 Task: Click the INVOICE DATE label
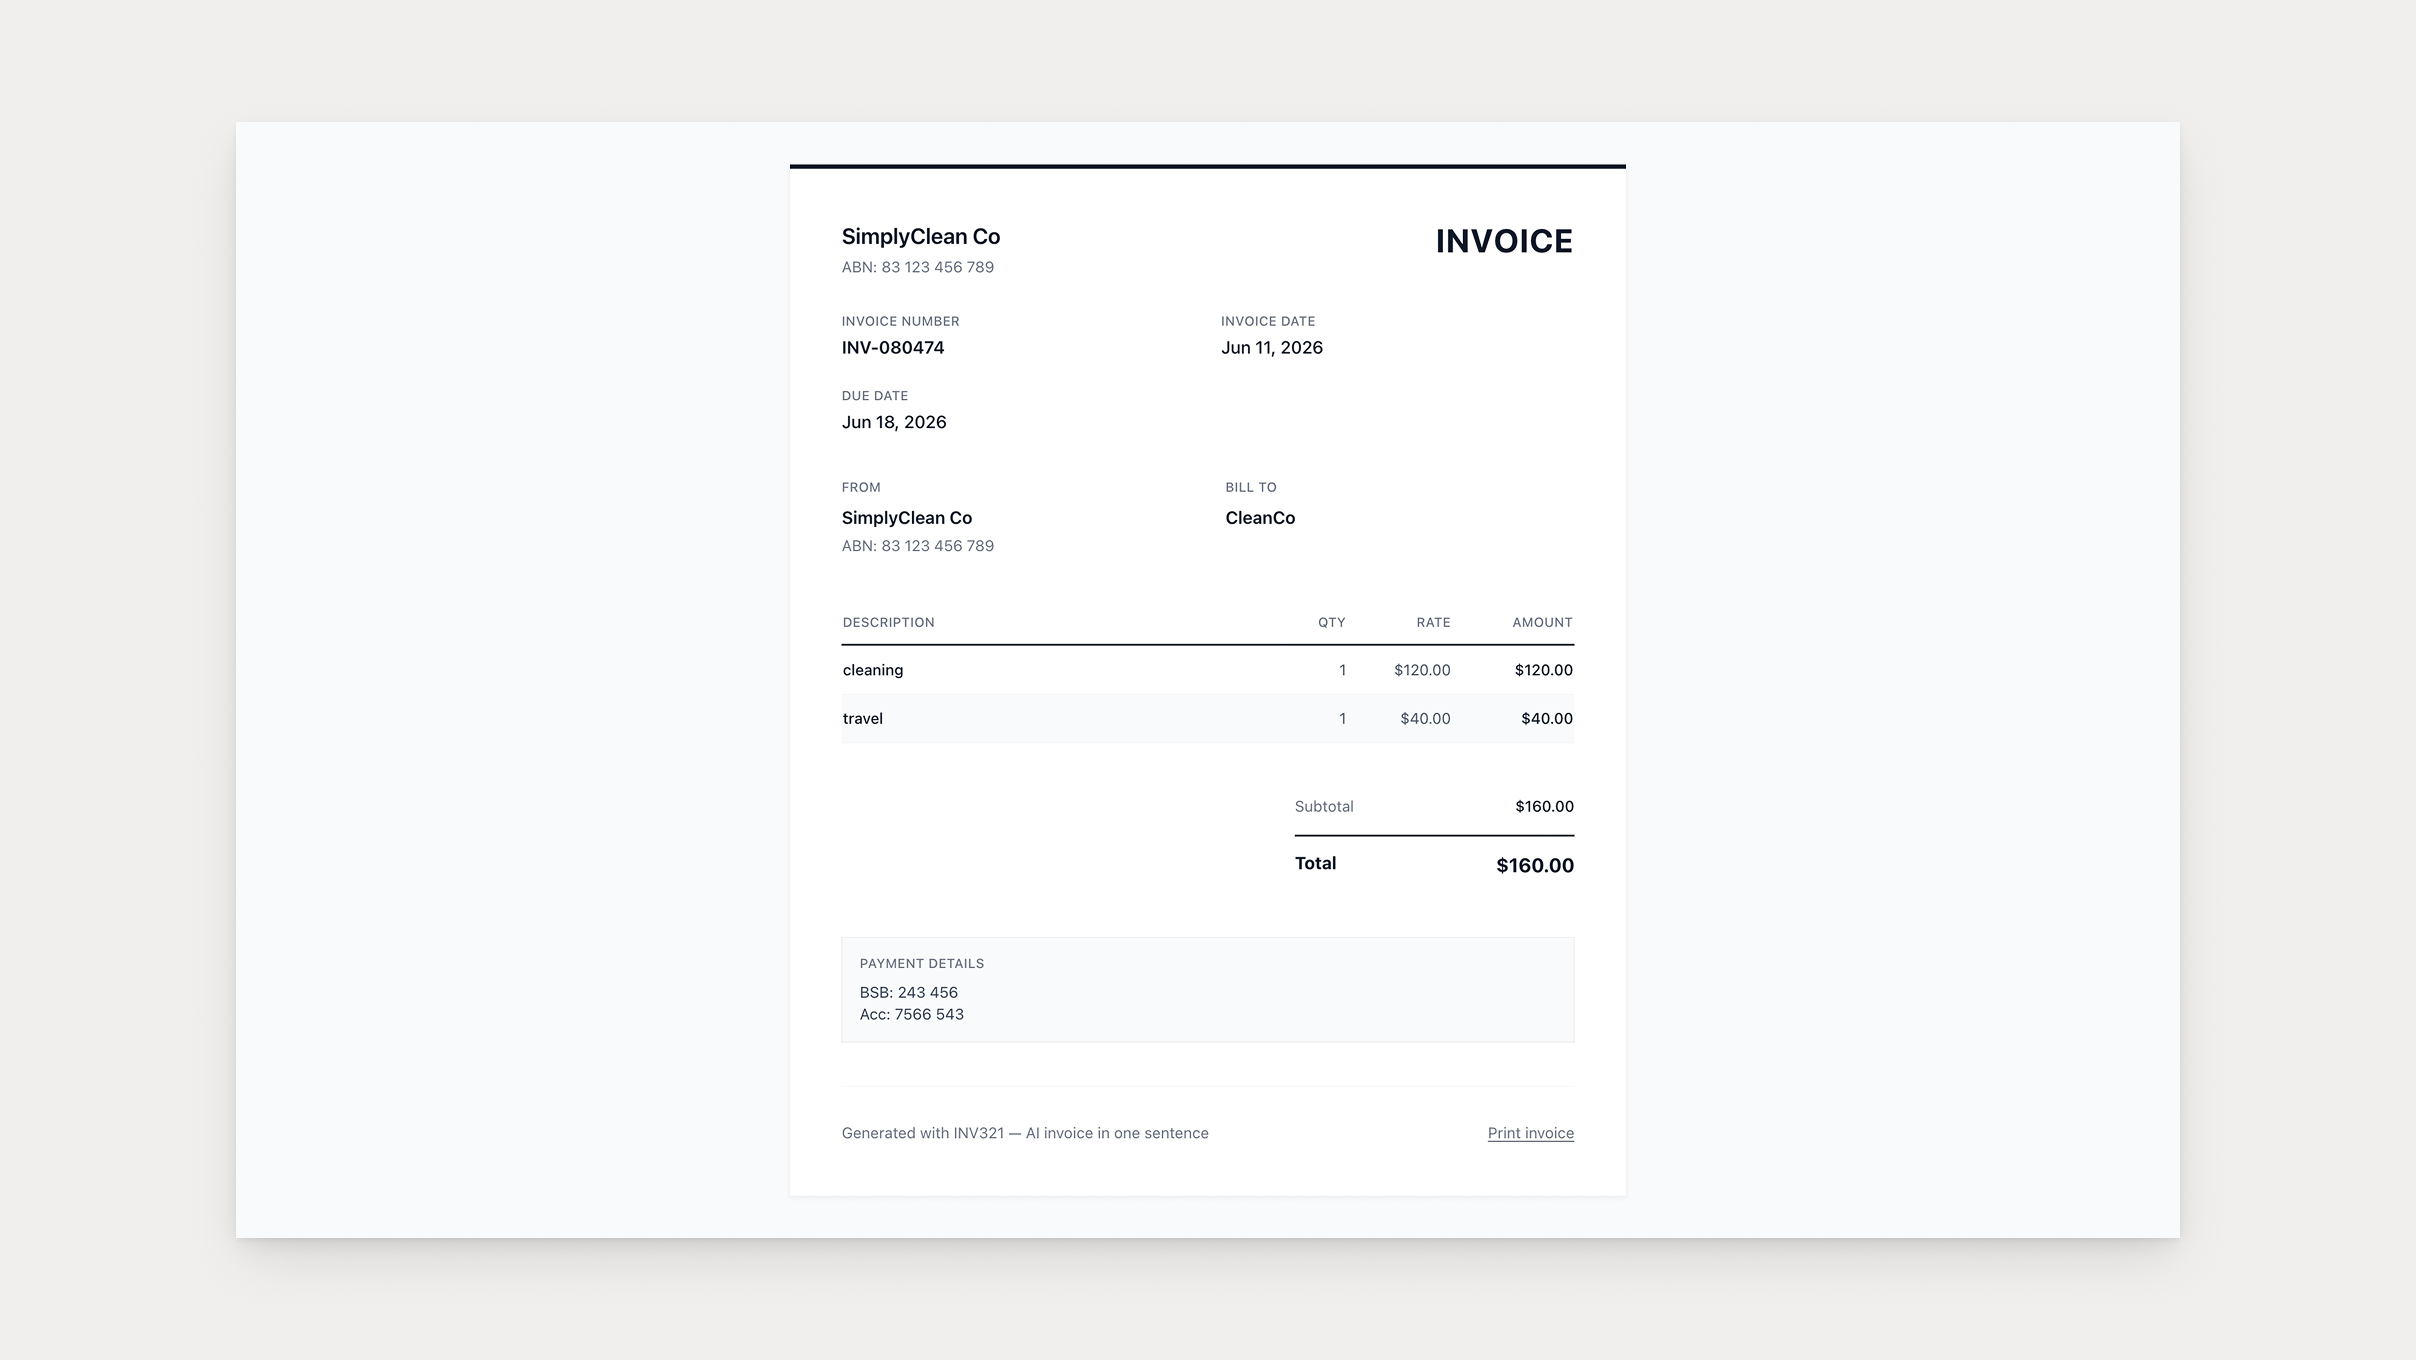[x=1268, y=321]
